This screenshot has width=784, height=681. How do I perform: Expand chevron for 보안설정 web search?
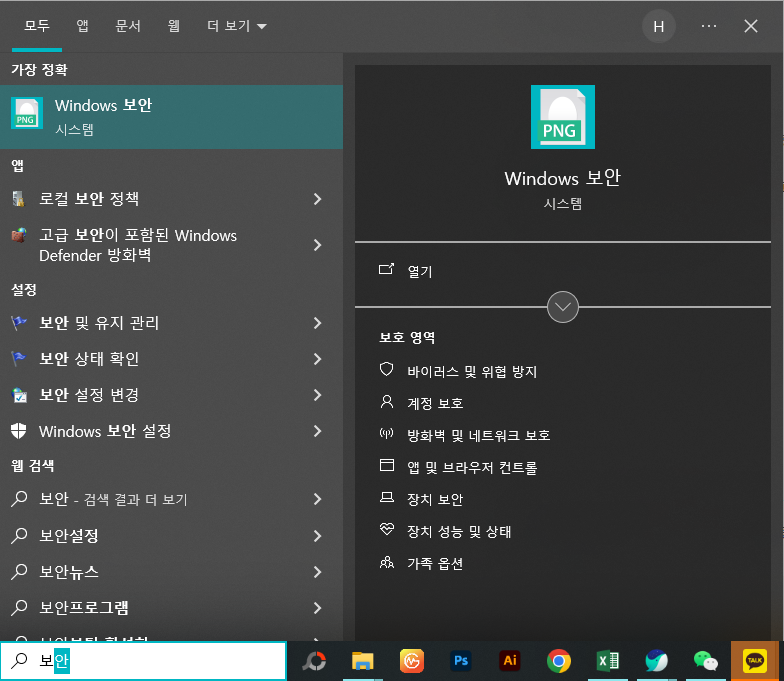317,536
